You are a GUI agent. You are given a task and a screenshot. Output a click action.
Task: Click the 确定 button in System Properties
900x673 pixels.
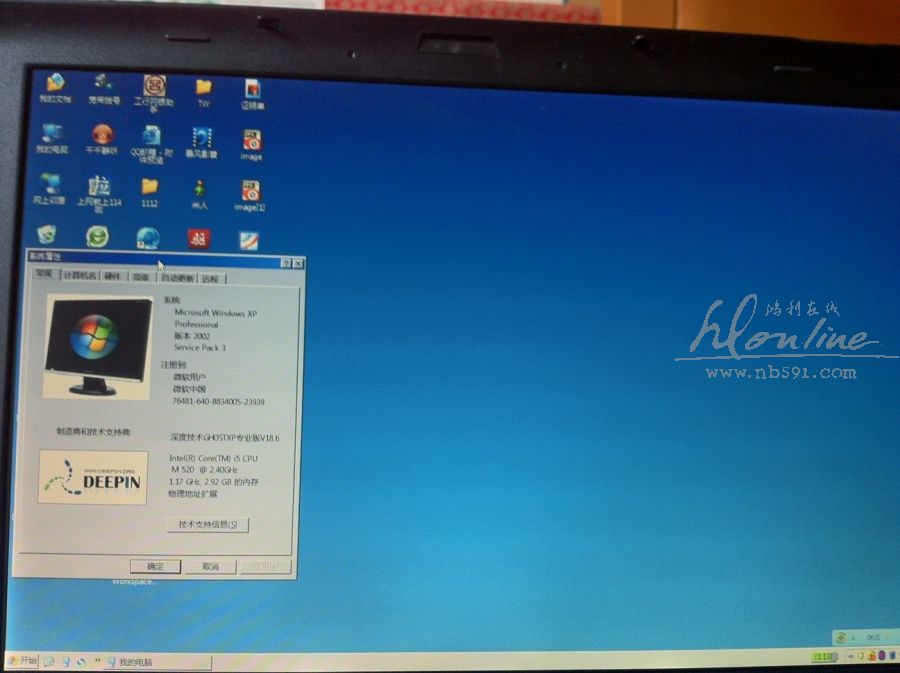pos(155,566)
